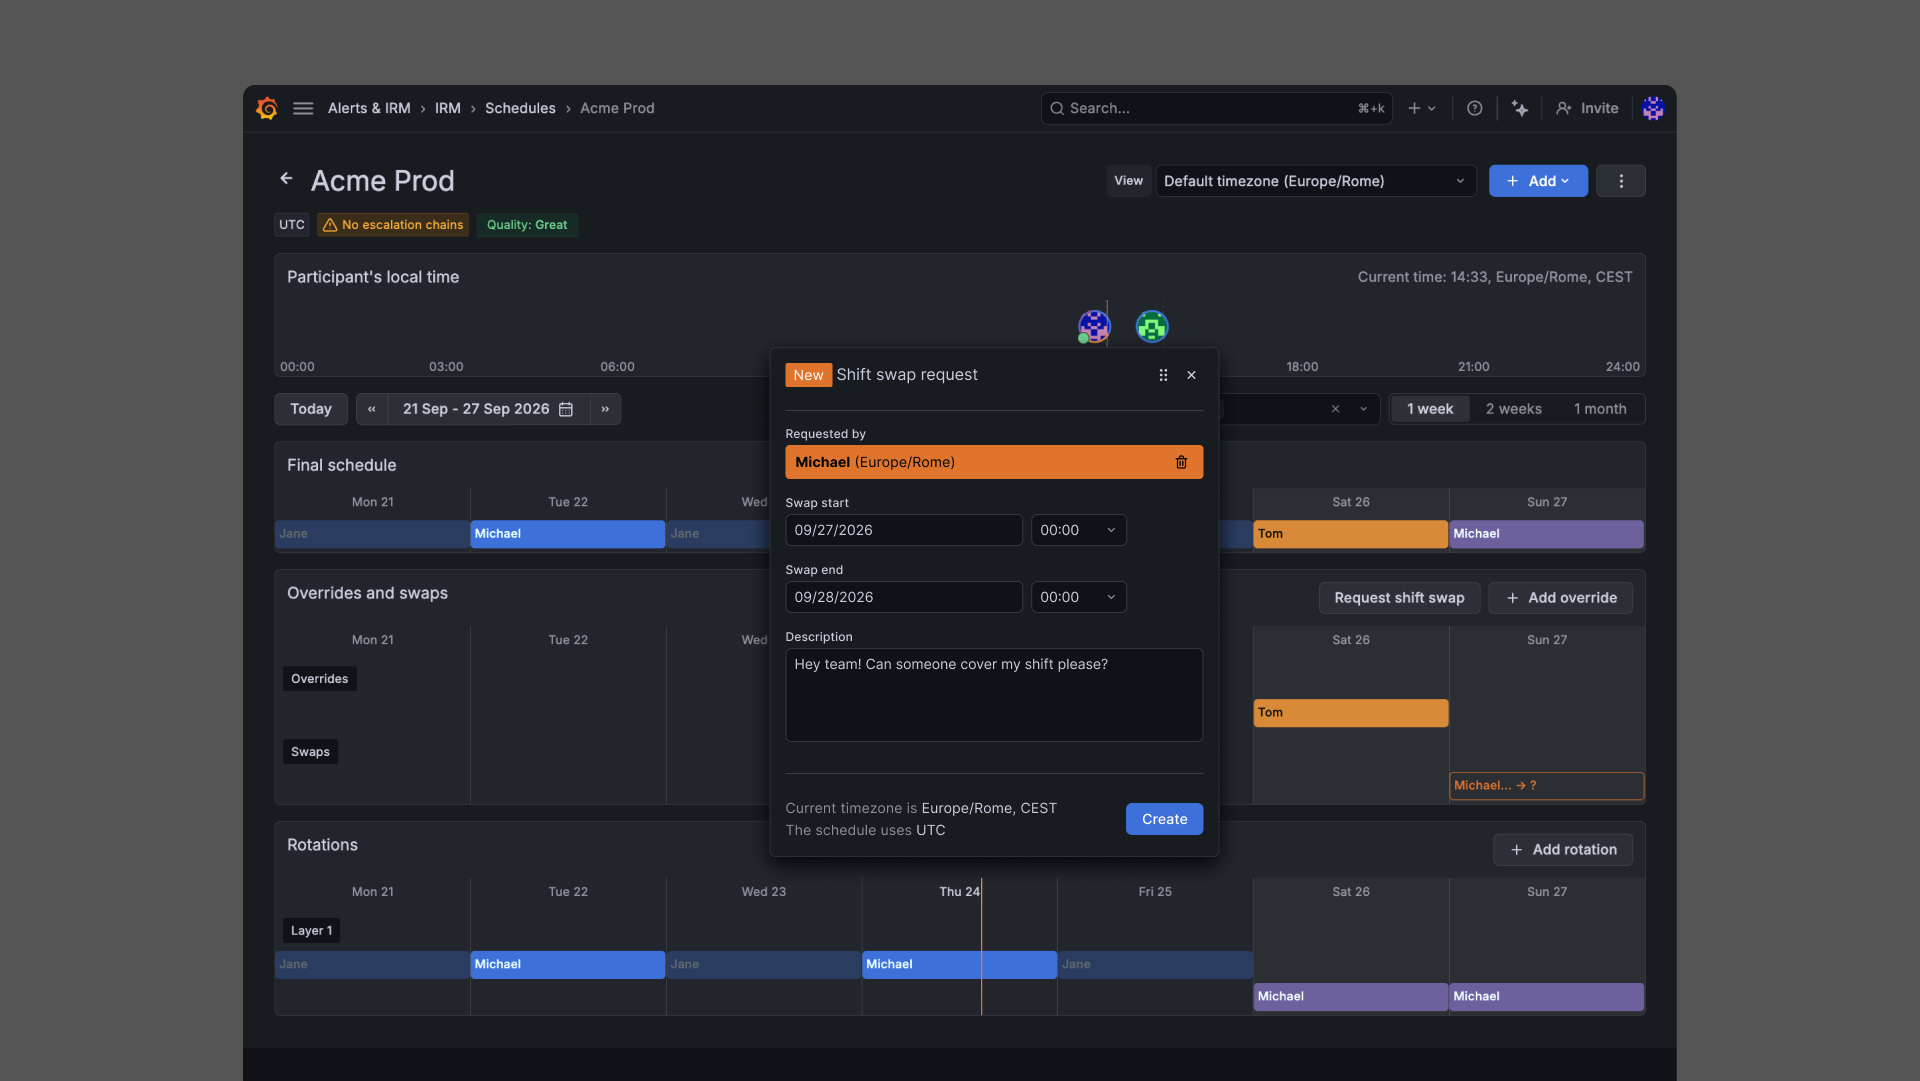Go to IRM breadcrumb
Screen dimensions: 1920x1081
click(x=447, y=108)
